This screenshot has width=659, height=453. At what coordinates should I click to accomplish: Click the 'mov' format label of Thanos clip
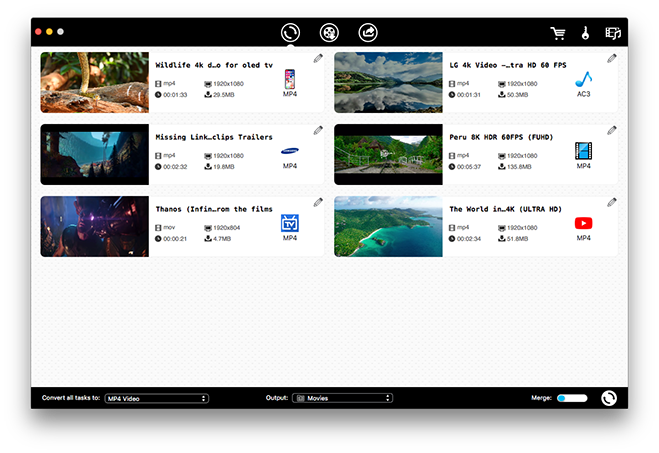(x=169, y=227)
